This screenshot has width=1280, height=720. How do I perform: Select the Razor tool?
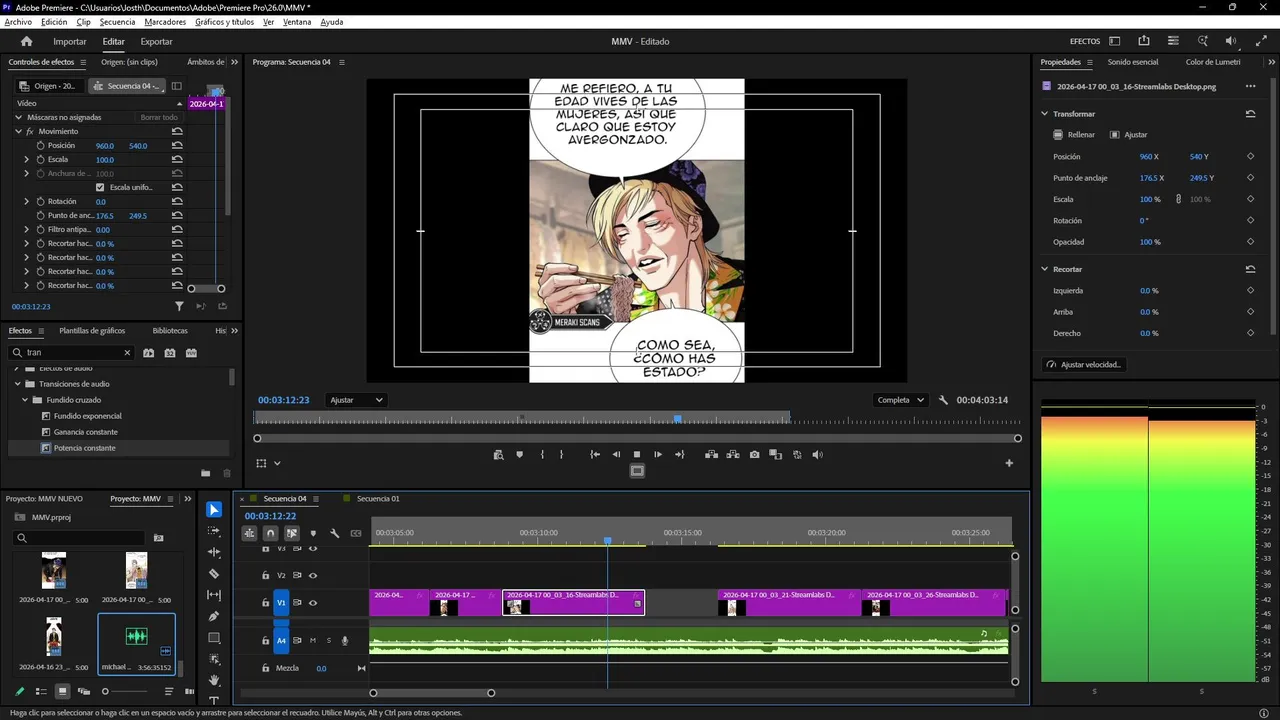(x=214, y=574)
